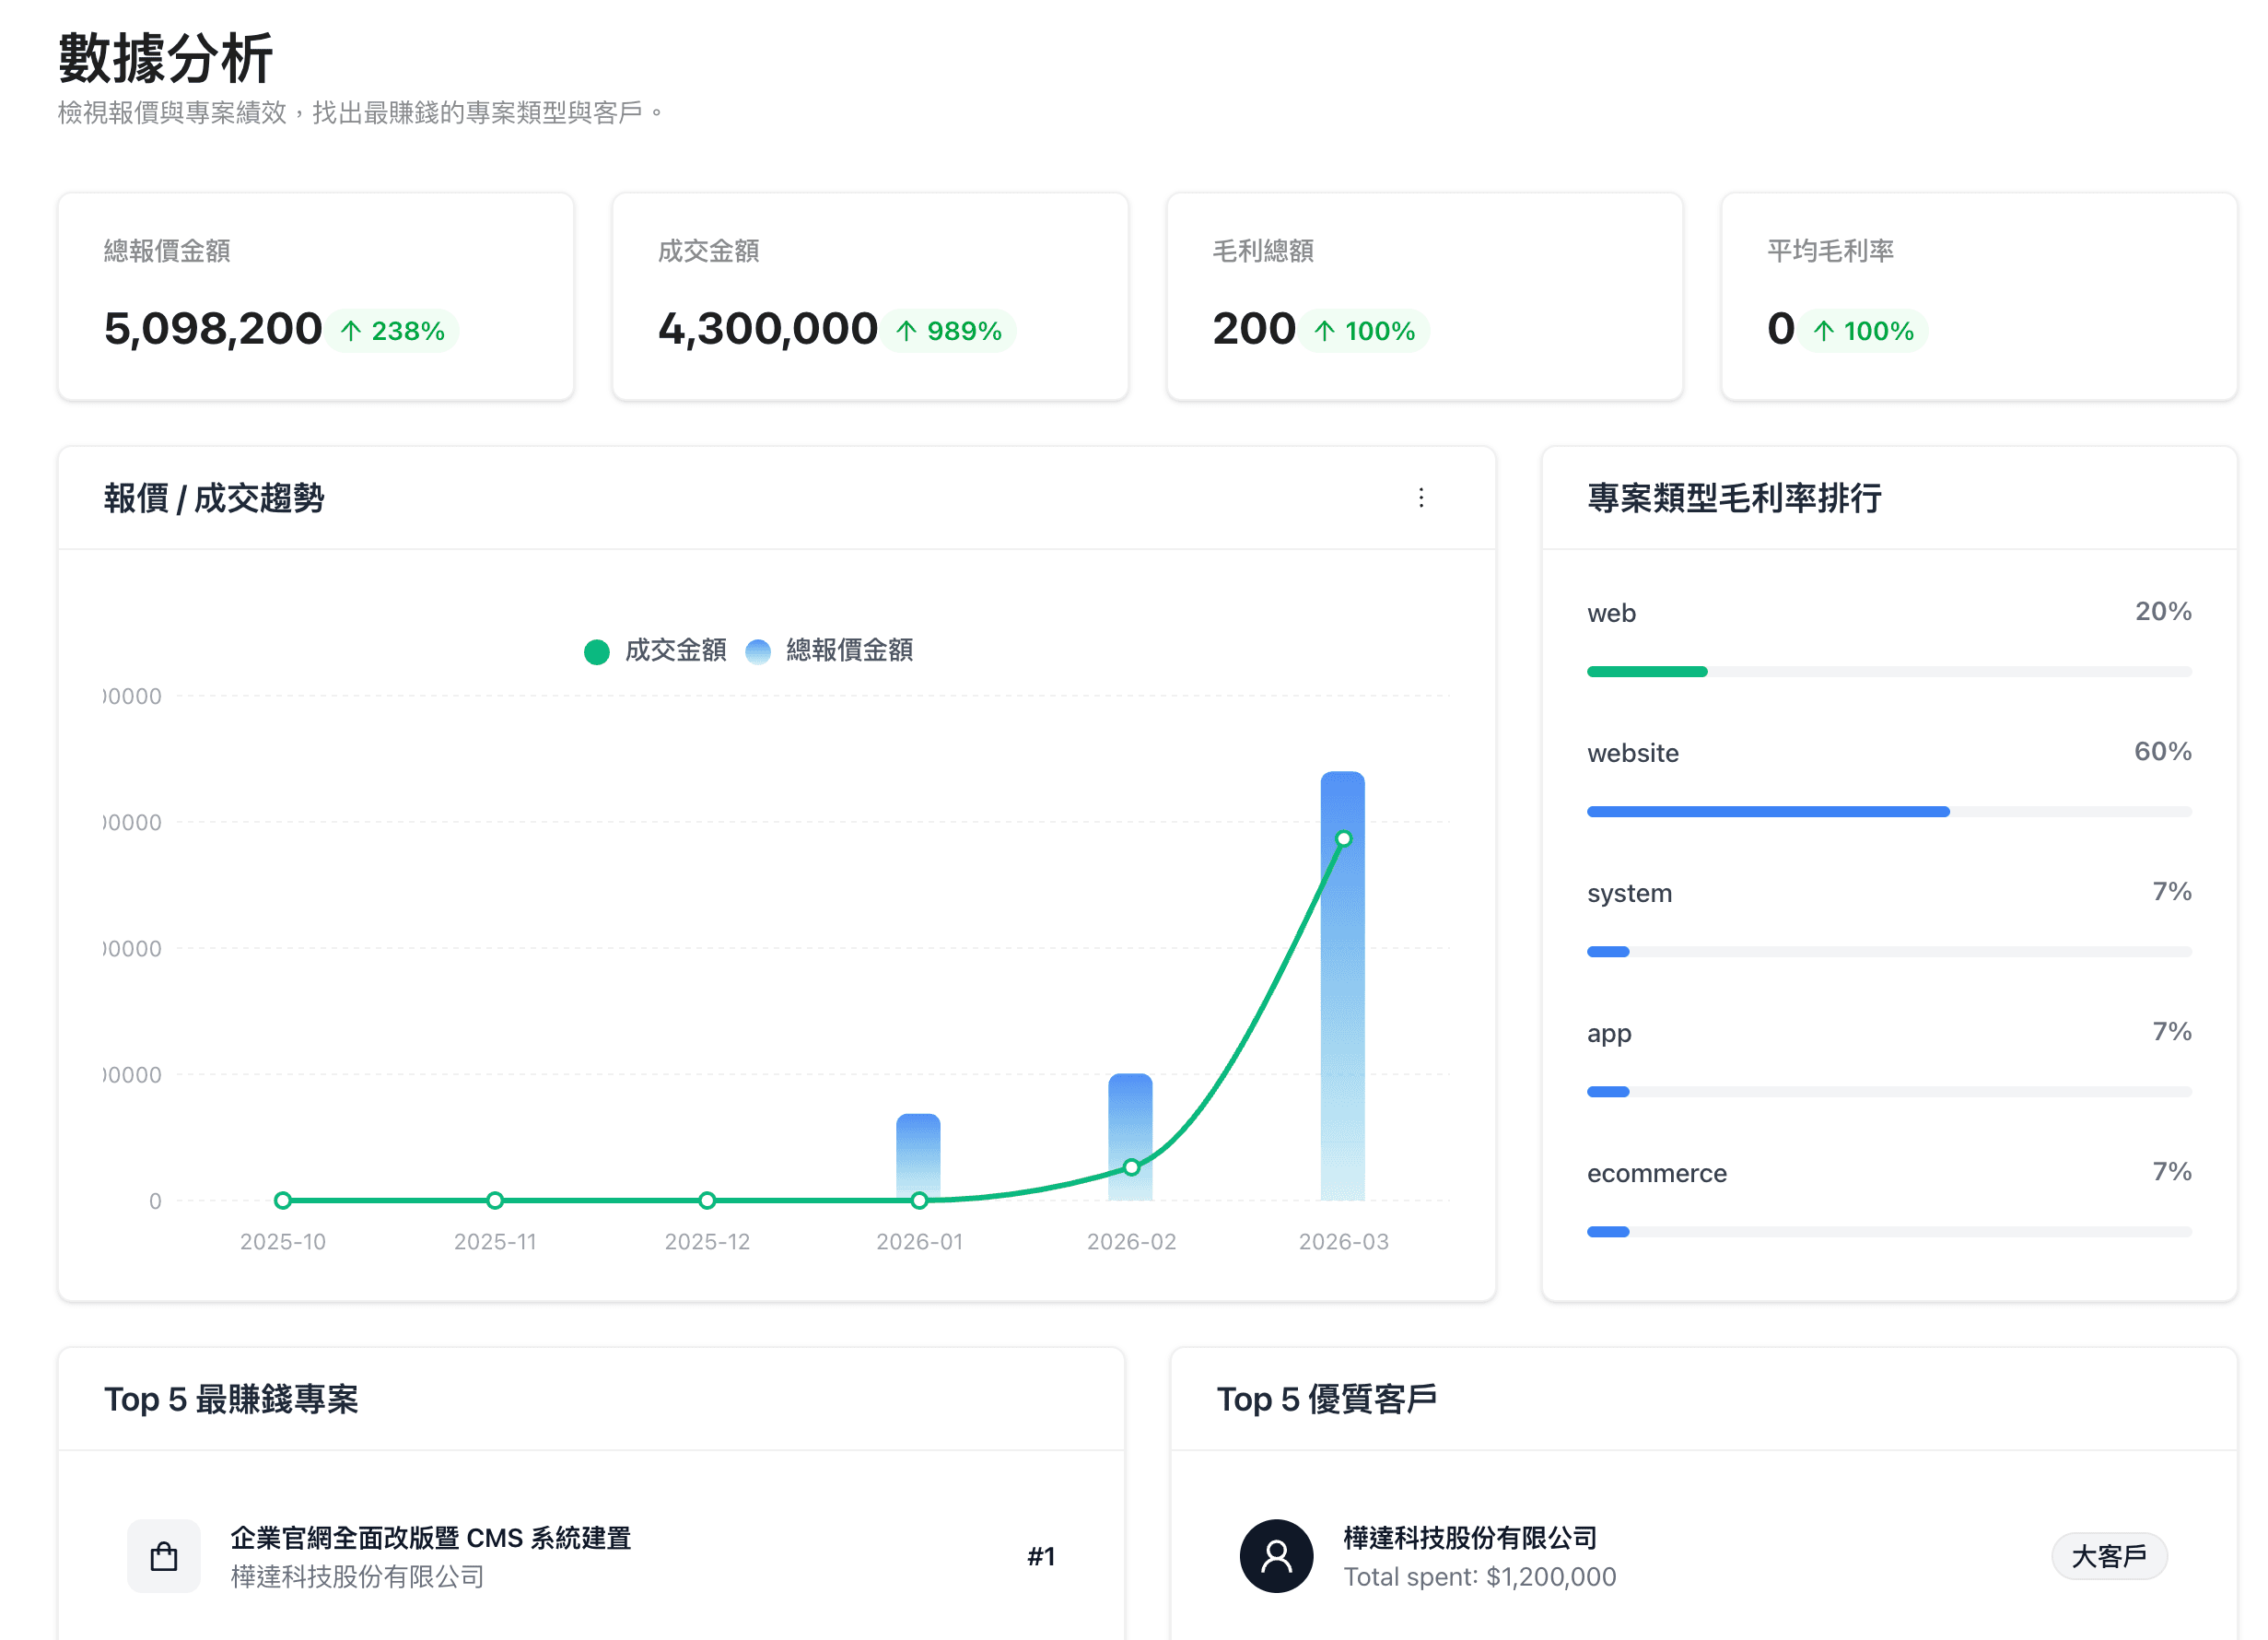The image size is (2268, 1640).
Task: Click the avatar icon beside 樺達科技股份有限公司
Action: 1275,1556
